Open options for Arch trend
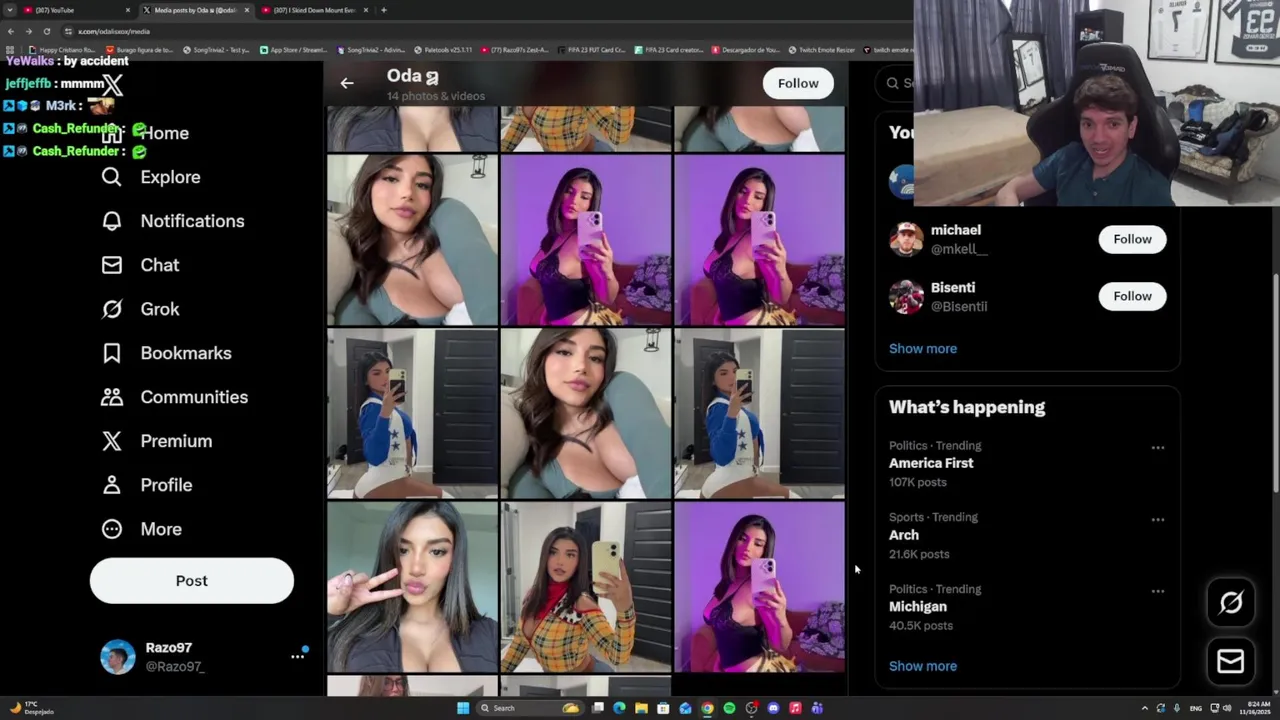 (x=1158, y=519)
